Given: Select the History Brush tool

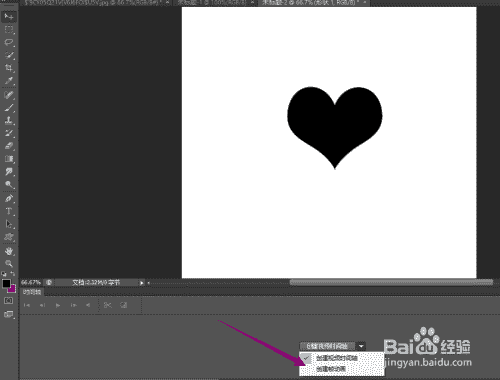Looking at the screenshot, I should (9, 133).
